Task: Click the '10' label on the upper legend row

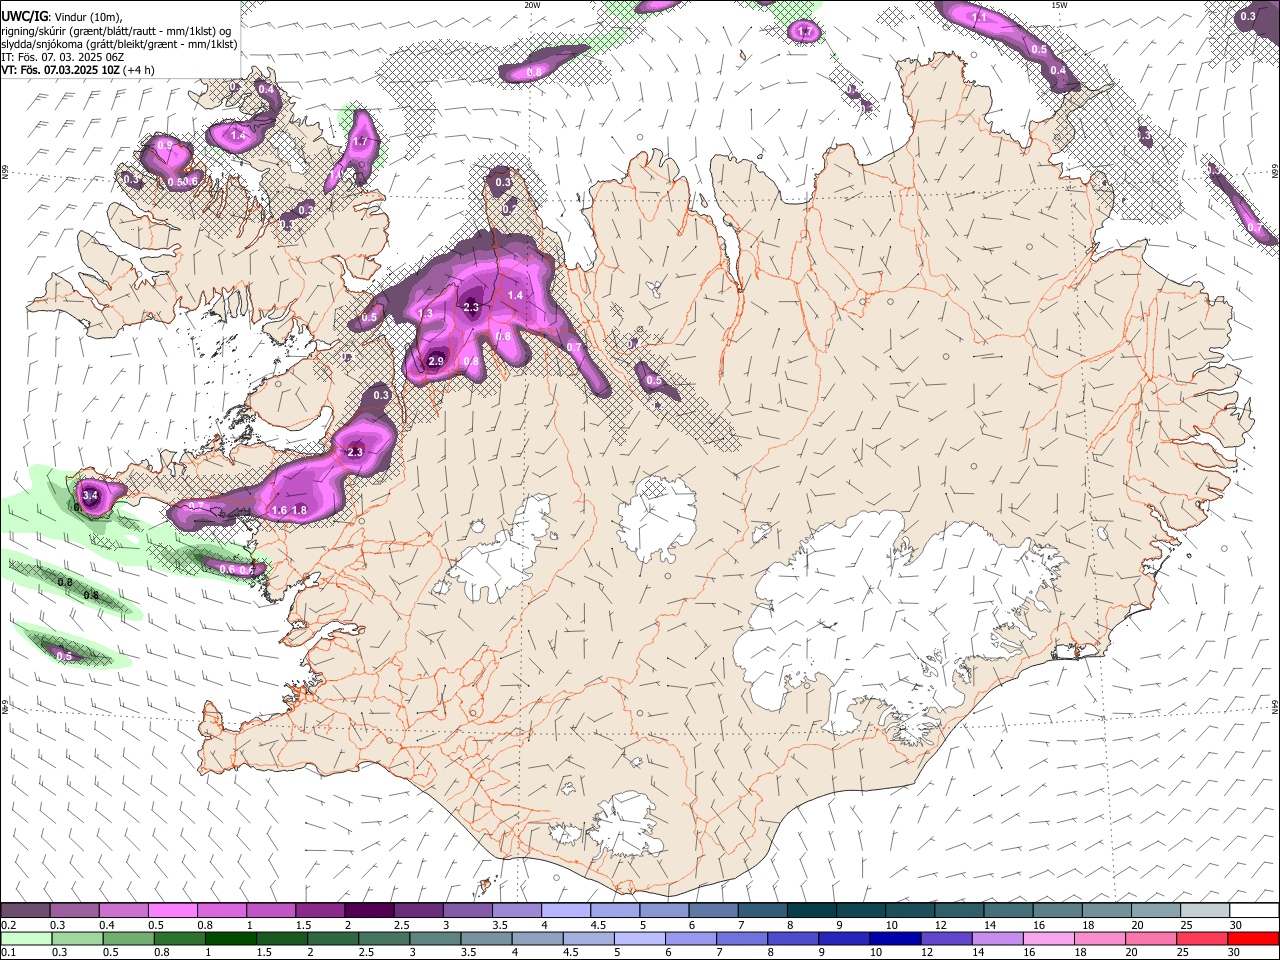Action: coord(892,925)
